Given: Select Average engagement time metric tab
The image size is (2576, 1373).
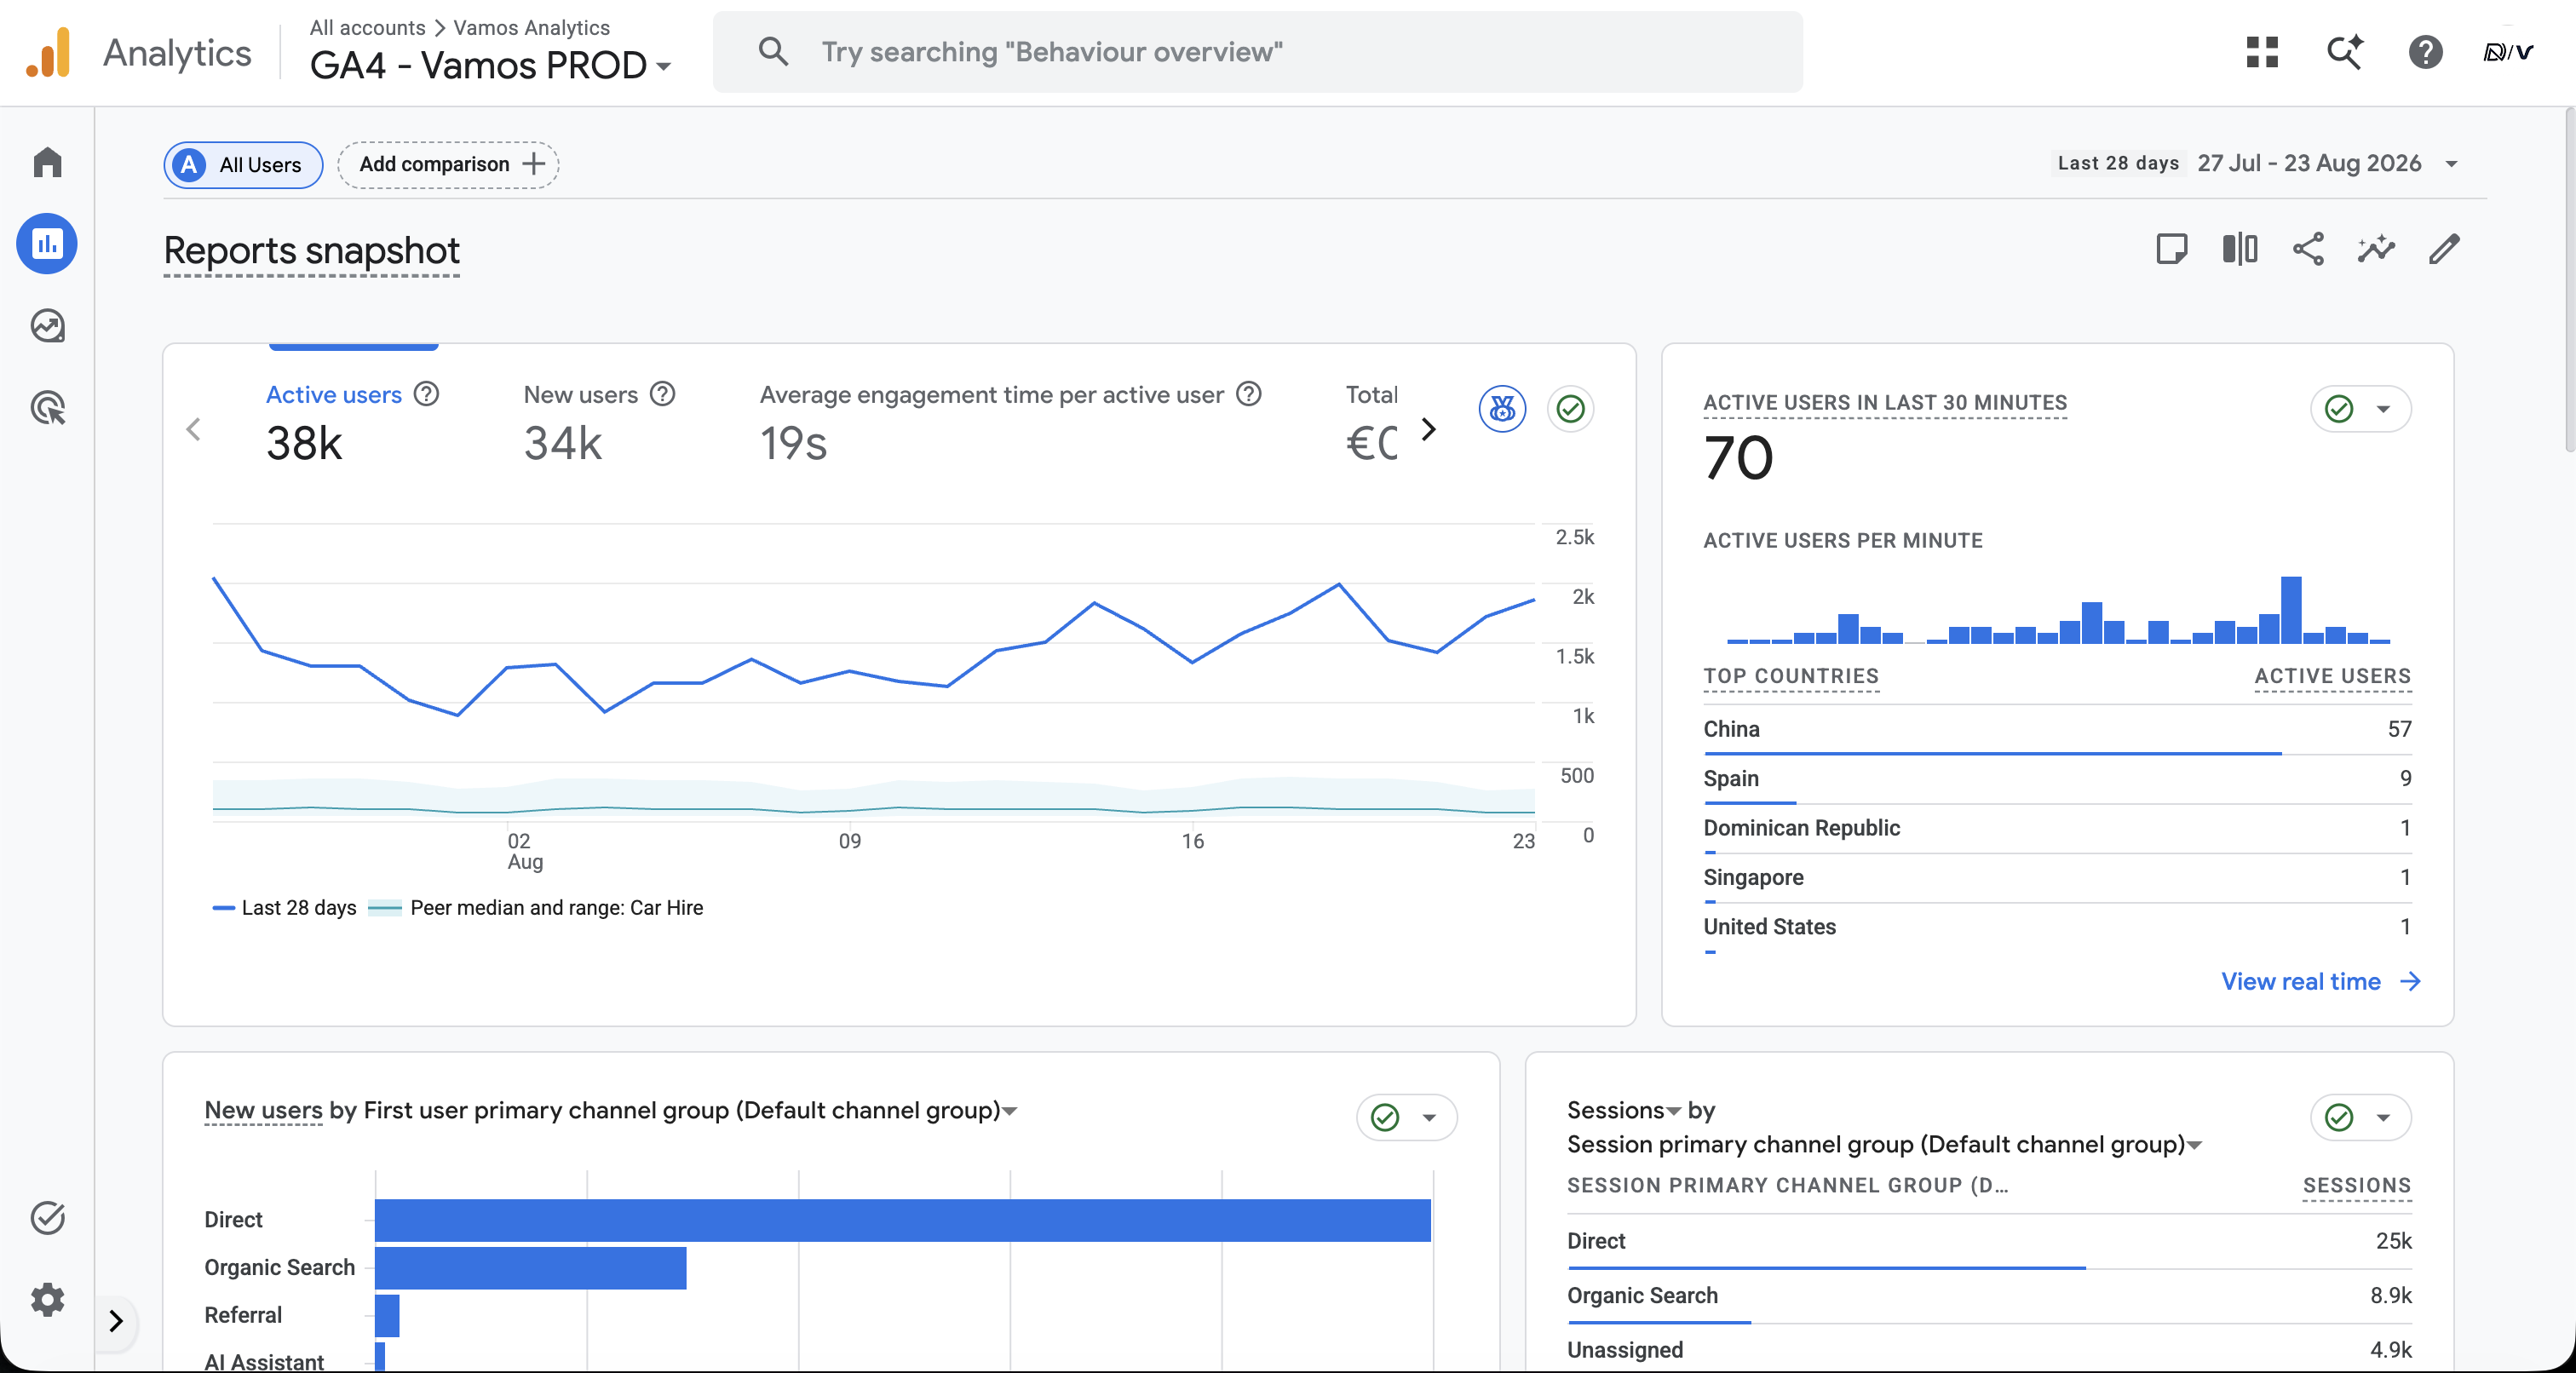Looking at the screenshot, I should pyautogui.click(x=1010, y=422).
